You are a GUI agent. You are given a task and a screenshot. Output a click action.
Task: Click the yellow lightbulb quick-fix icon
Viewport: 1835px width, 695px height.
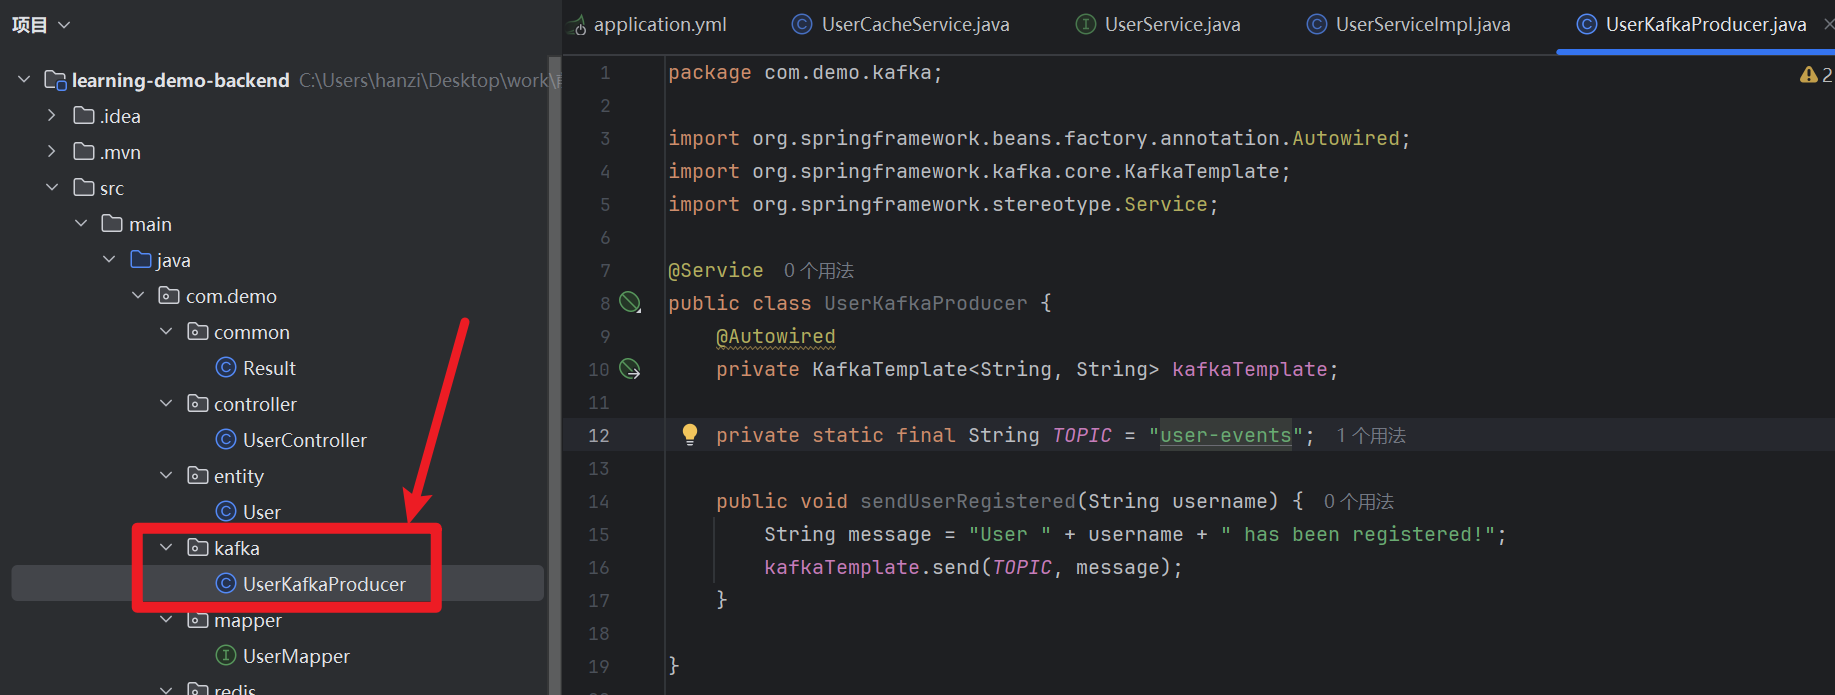[x=689, y=434]
